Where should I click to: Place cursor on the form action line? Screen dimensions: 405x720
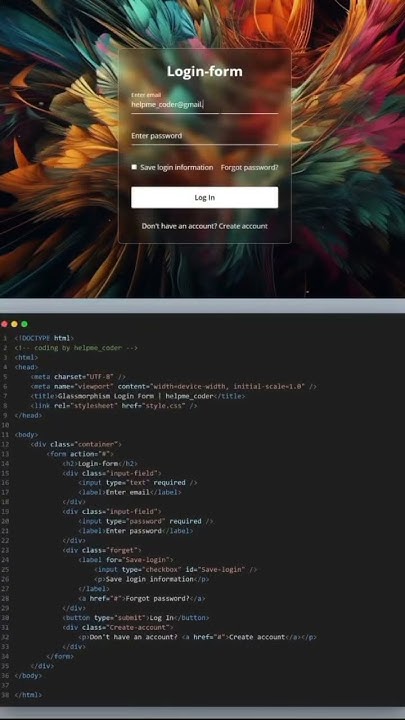click(80, 454)
